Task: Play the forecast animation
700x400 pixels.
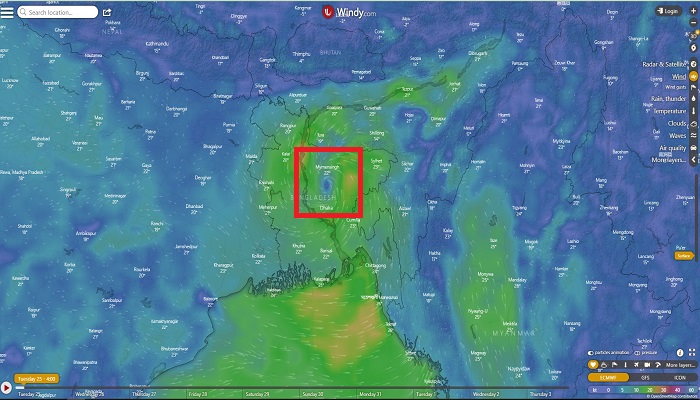Action: pyautogui.click(x=6, y=388)
